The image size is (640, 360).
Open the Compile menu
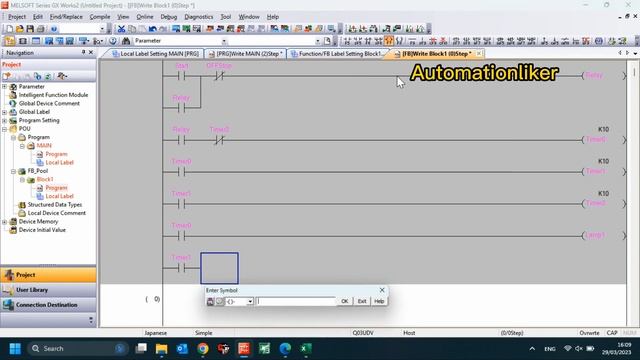tap(100, 17)
